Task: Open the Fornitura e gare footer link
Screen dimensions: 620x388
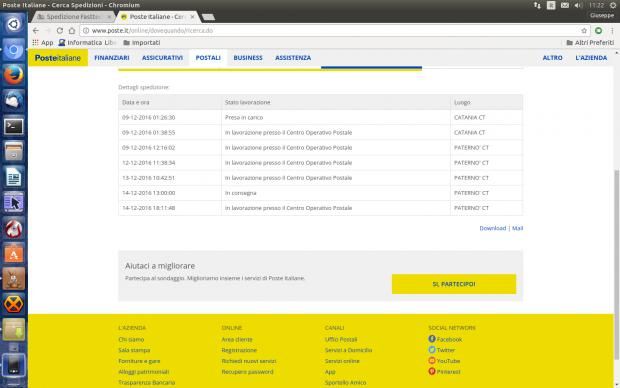Action: tap(139, 361)
